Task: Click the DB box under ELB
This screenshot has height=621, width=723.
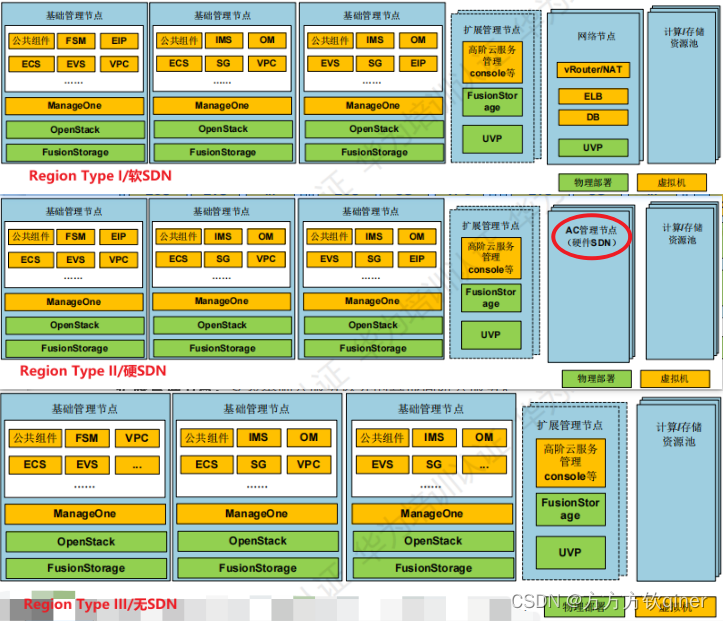Action: click(x=593, y=118)
